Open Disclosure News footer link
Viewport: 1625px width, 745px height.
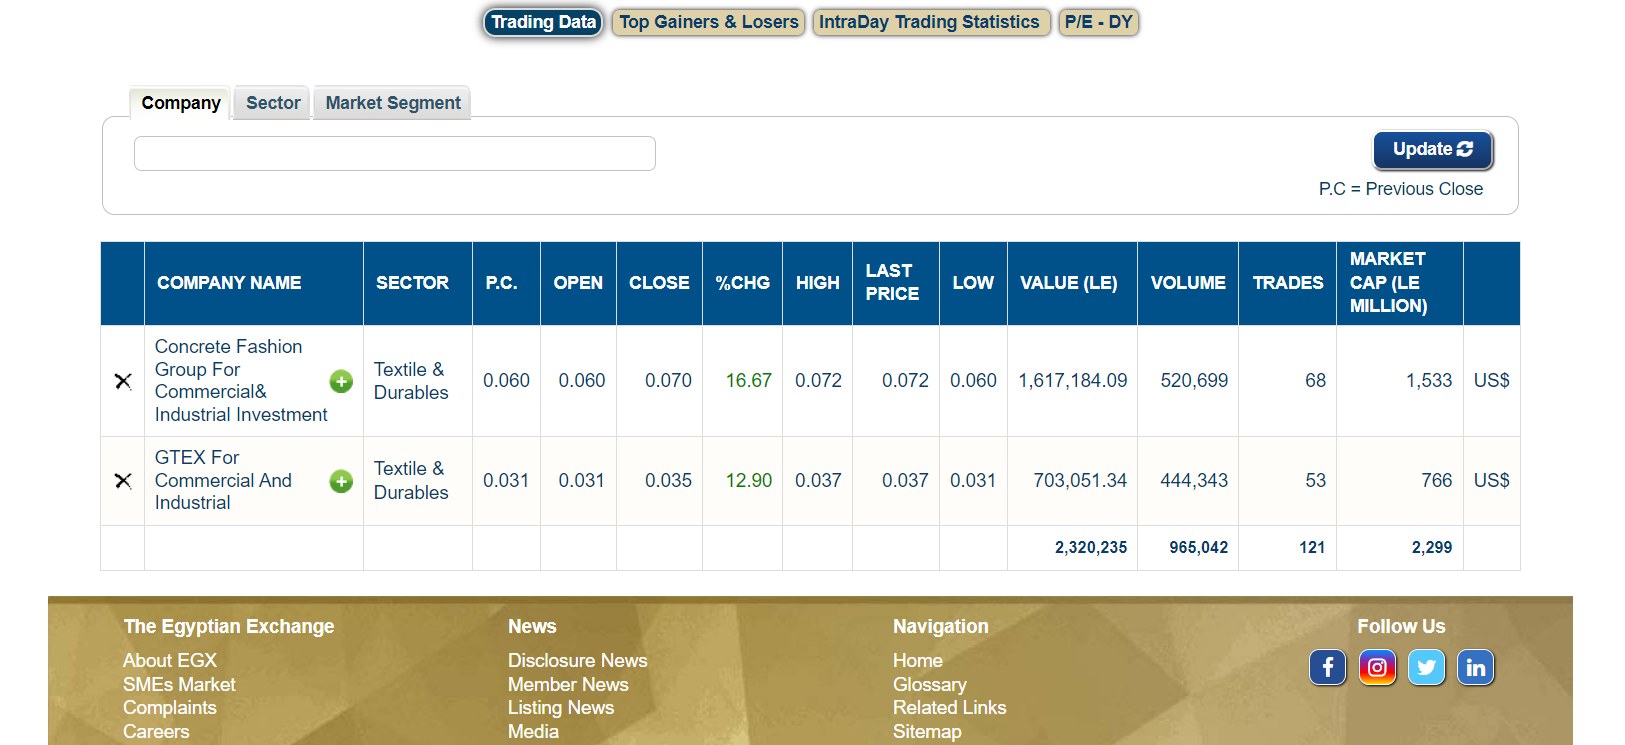pos(577,661)
